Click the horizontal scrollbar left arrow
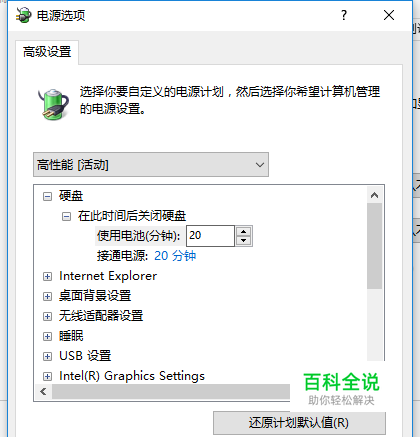Image resolution: width=420 pixels, height=437 pixels. click(x=43, y=391)
